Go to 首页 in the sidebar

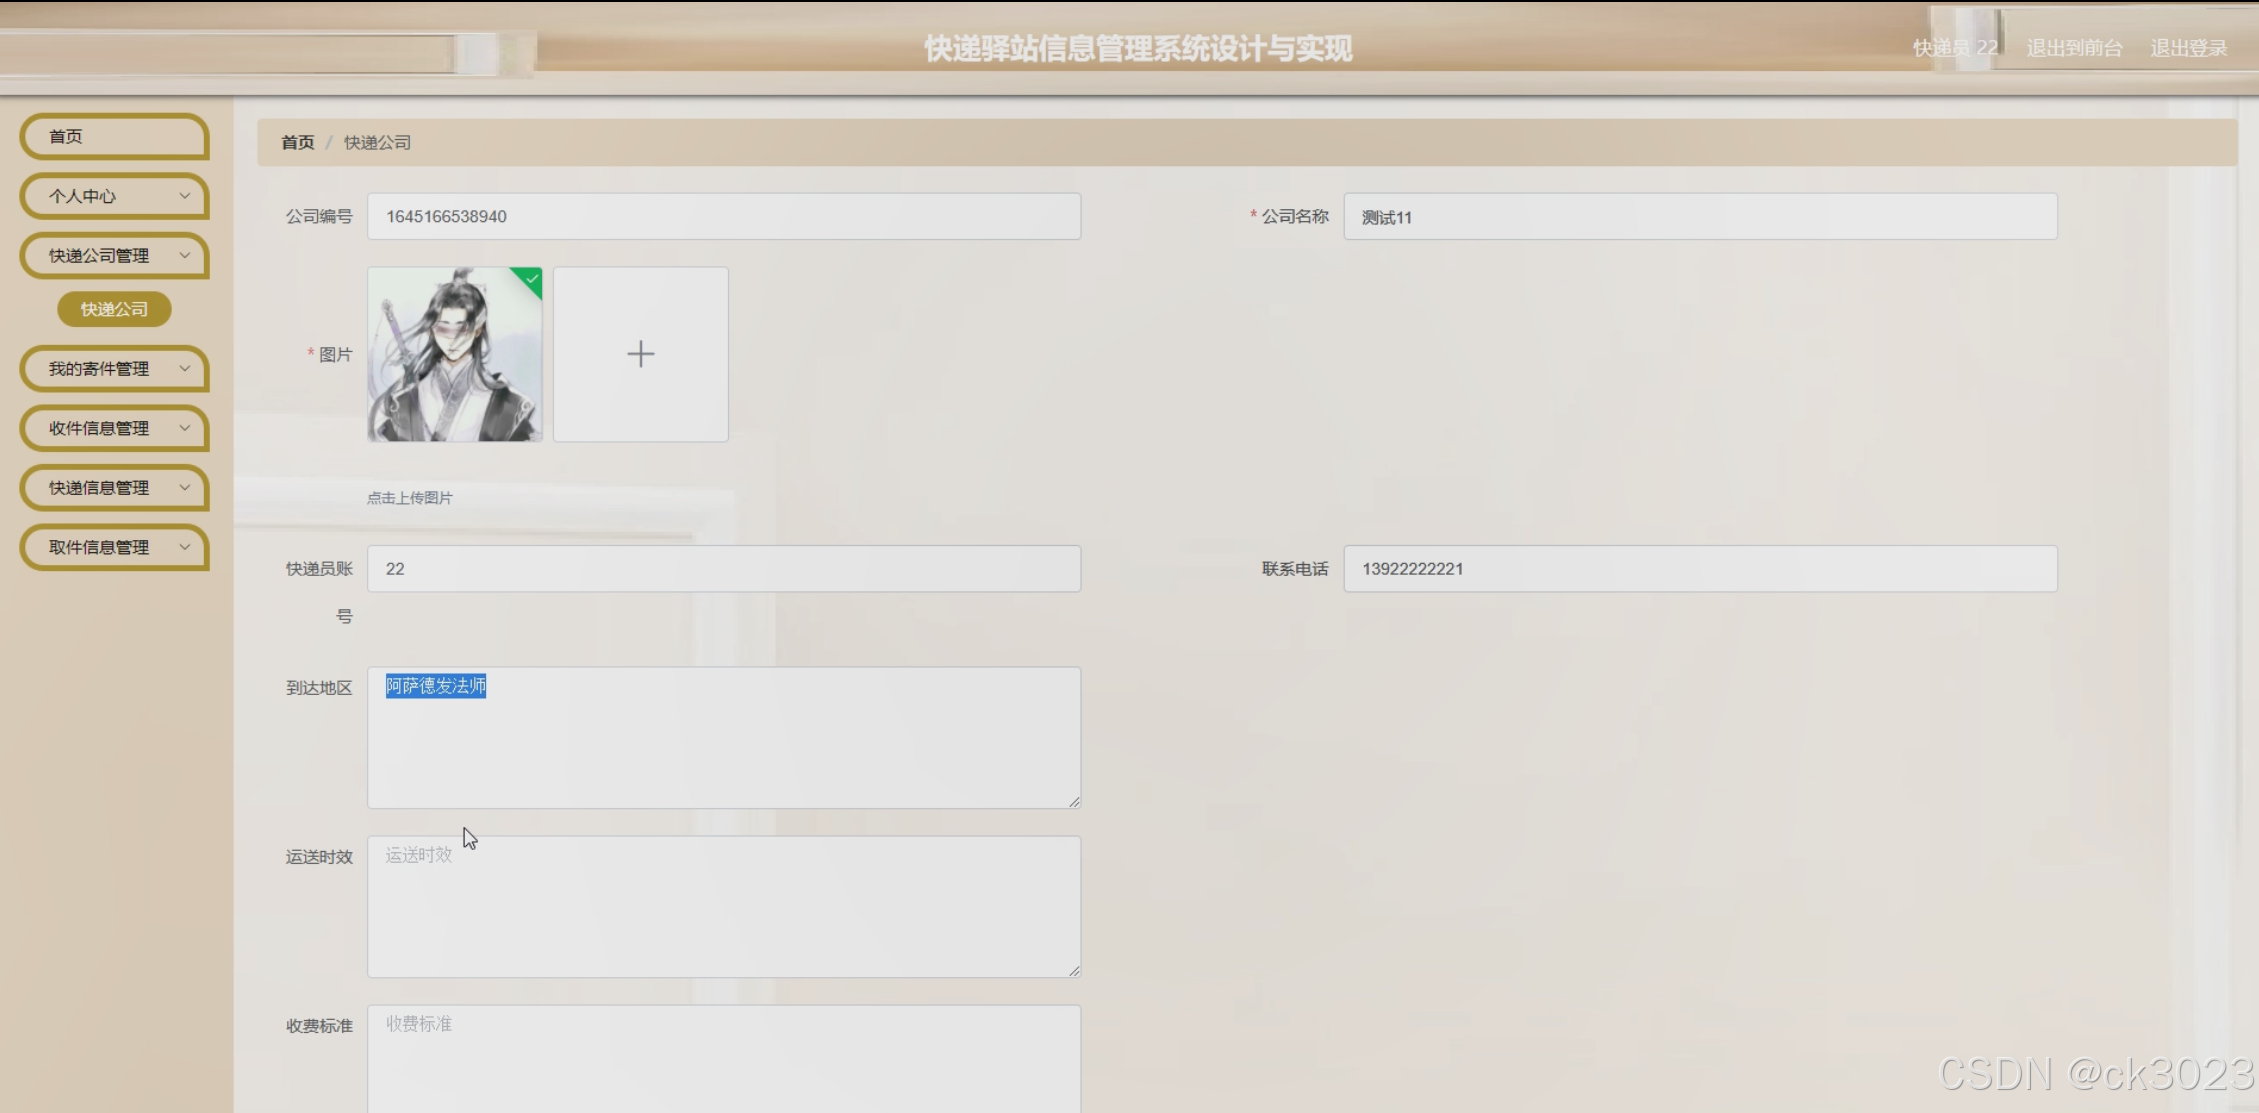pyautogui.click(x=113, y=137)
